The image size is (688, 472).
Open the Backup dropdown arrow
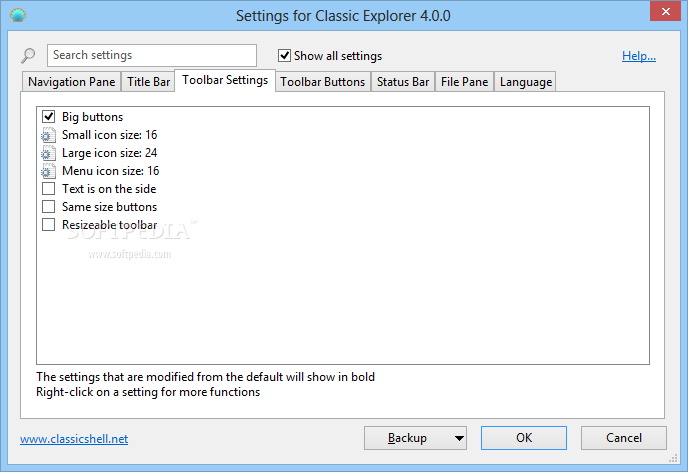pyautogui.click(x=459, y=438)
